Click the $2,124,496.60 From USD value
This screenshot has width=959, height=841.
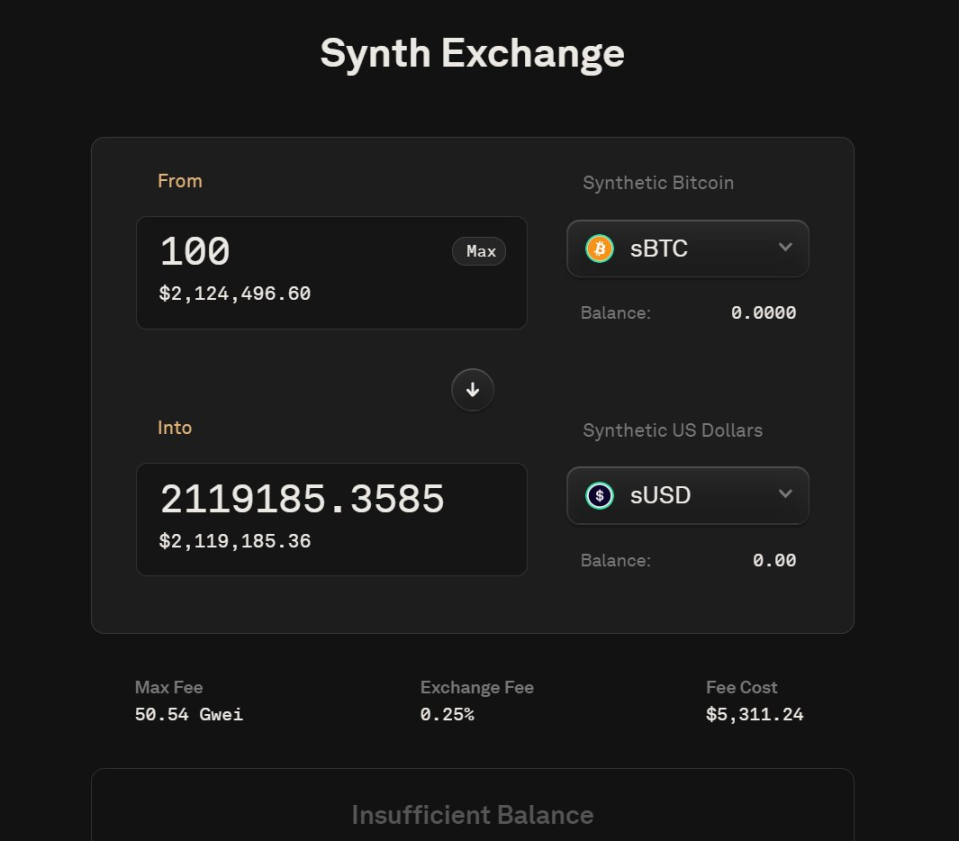click(235, 294)
